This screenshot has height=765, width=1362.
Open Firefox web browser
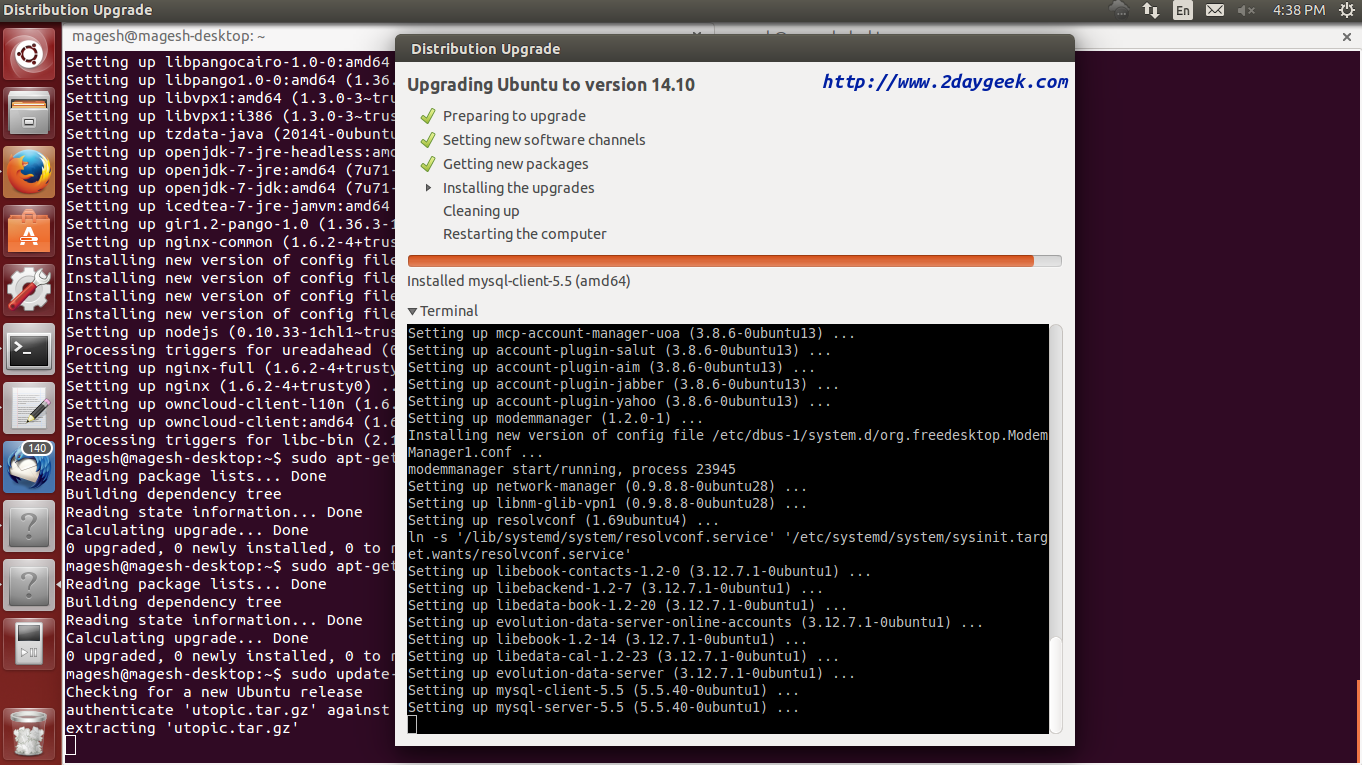click(x=29, y=172)
